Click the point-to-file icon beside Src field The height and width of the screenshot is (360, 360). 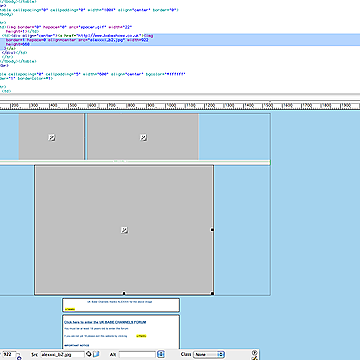coord(89,354)
